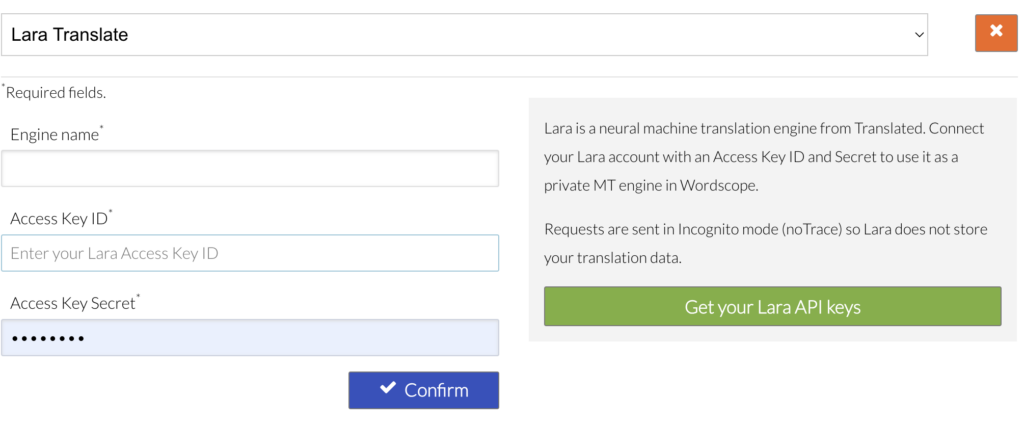Viewport: 1024px width, 425px height.
Task: Click the Engine name label
Action: tap(57, 134)
